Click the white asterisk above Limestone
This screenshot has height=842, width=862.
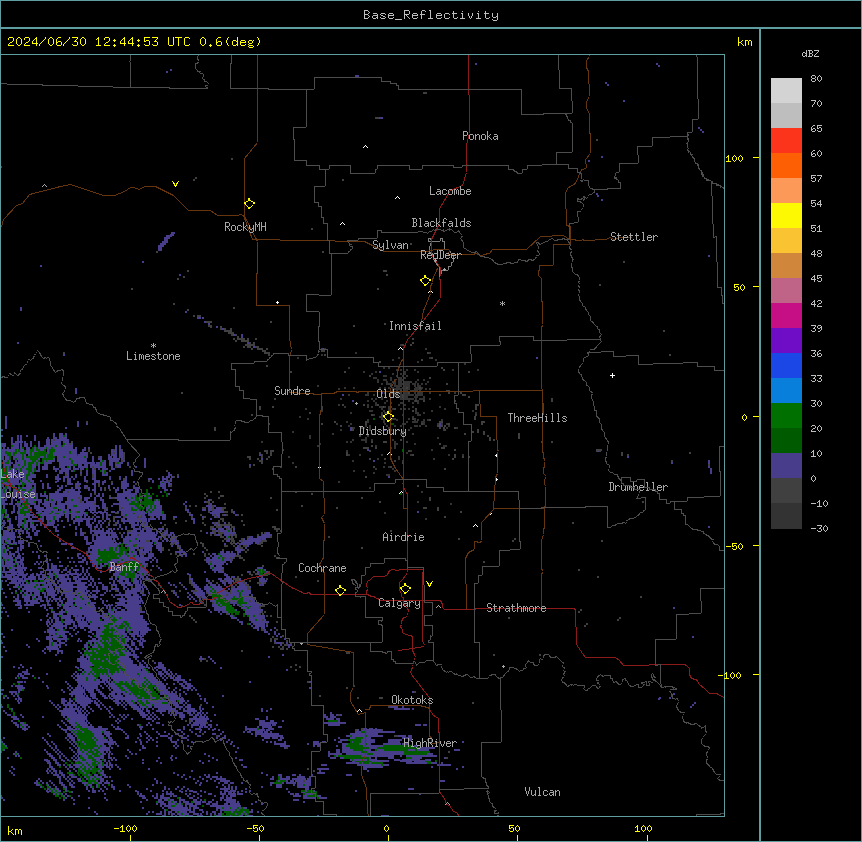tap(153, 346)
